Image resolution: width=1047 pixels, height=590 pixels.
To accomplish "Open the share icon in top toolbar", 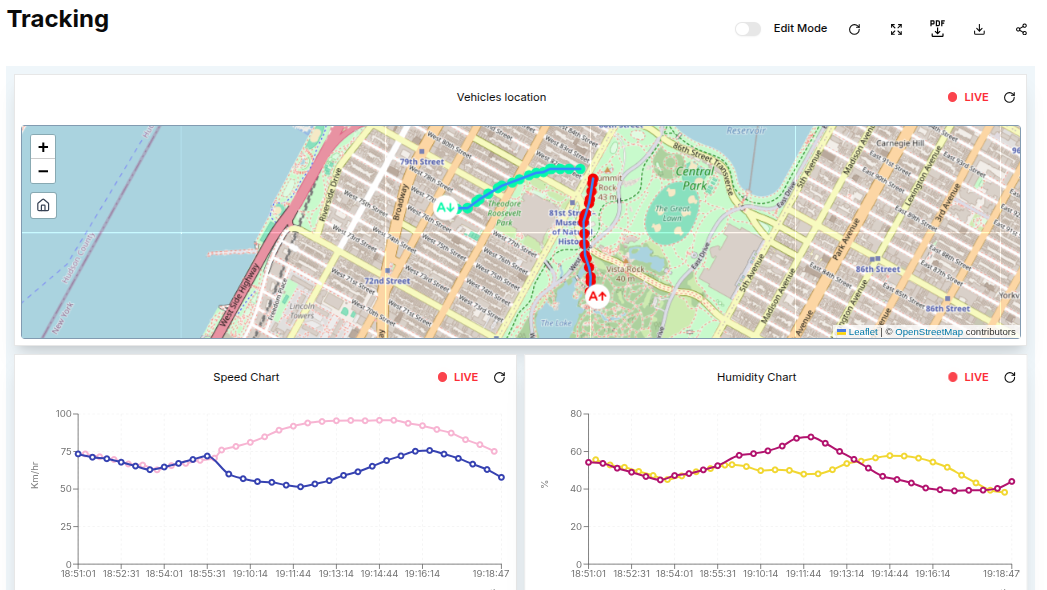I will (x=1021, y=29).
